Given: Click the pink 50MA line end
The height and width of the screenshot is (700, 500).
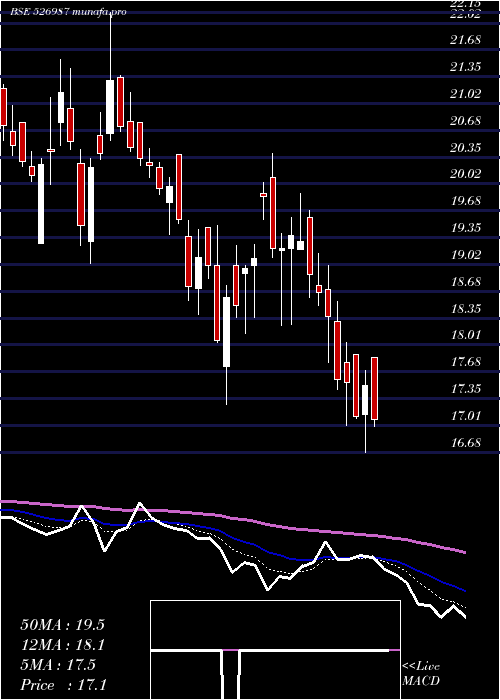Looking at the screenshot, I should [465, 553].
